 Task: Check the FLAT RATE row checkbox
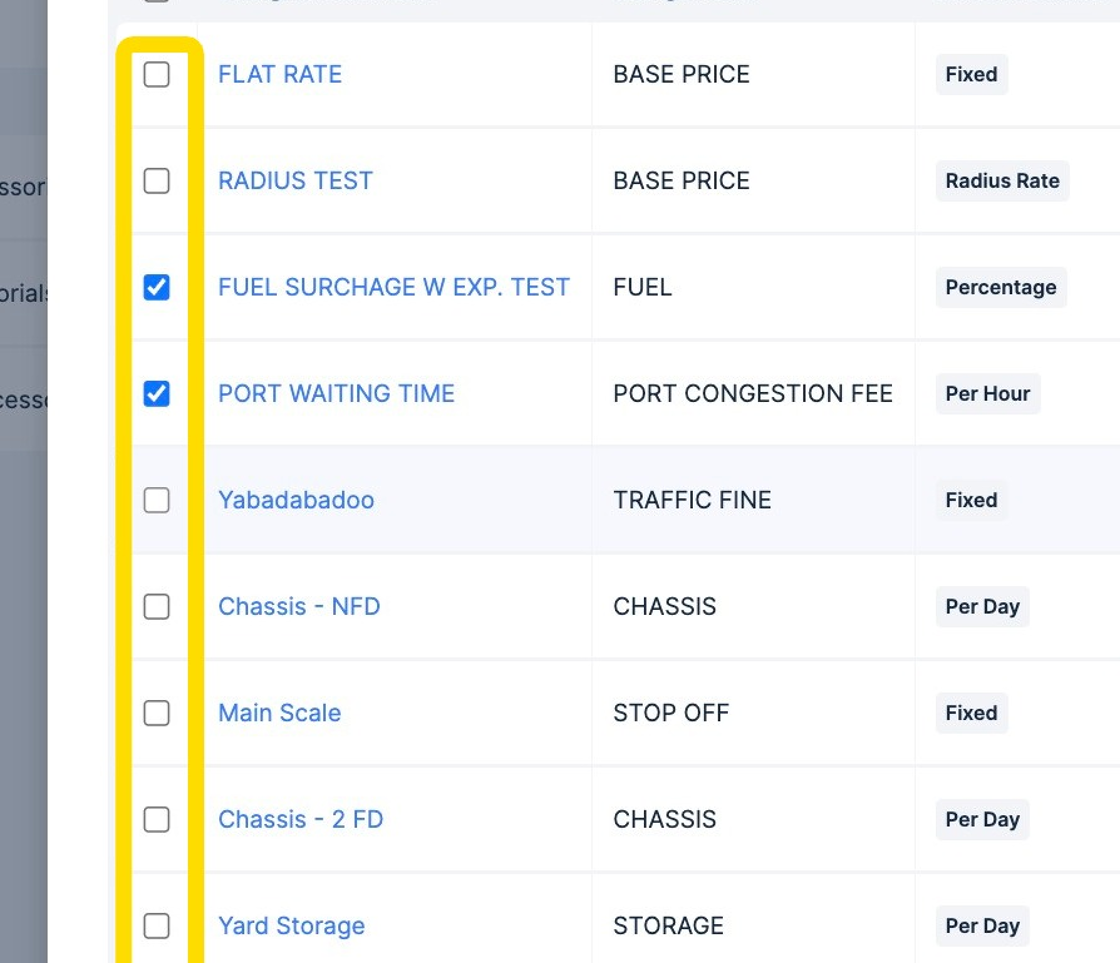pyautogui.click(x=156, y=74)
